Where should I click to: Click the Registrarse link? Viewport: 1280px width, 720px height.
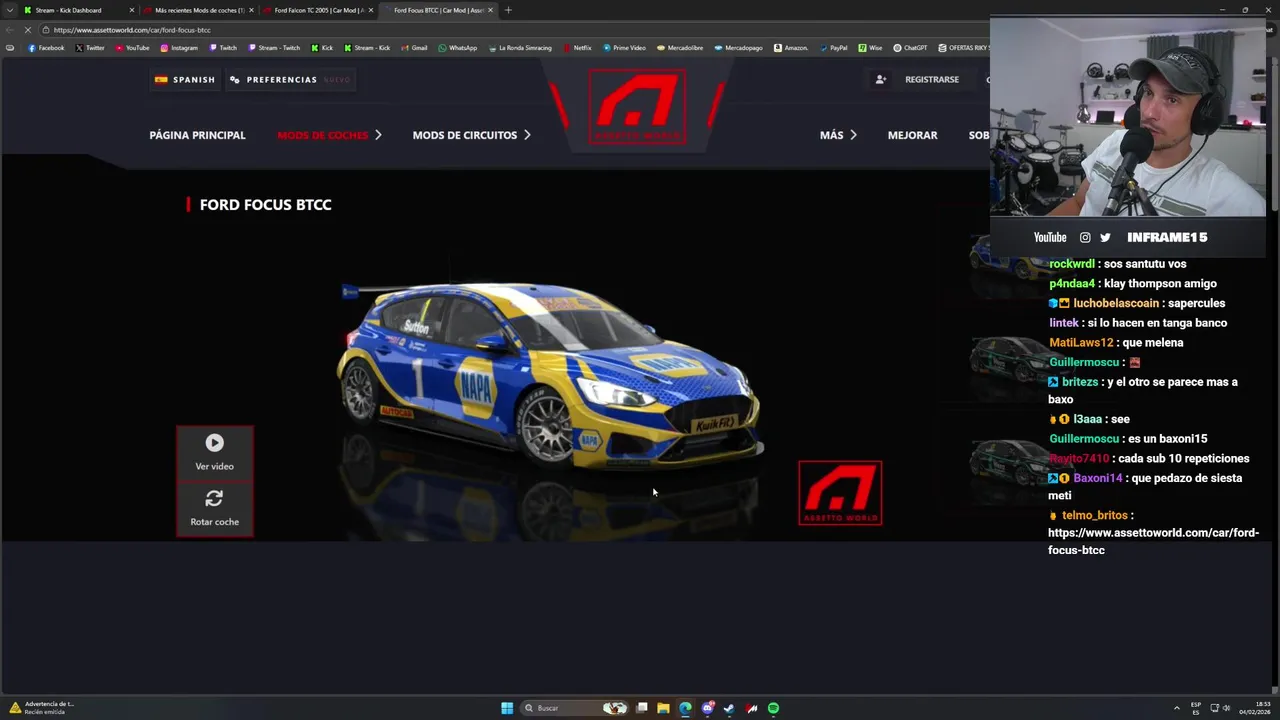click(932, 79)
